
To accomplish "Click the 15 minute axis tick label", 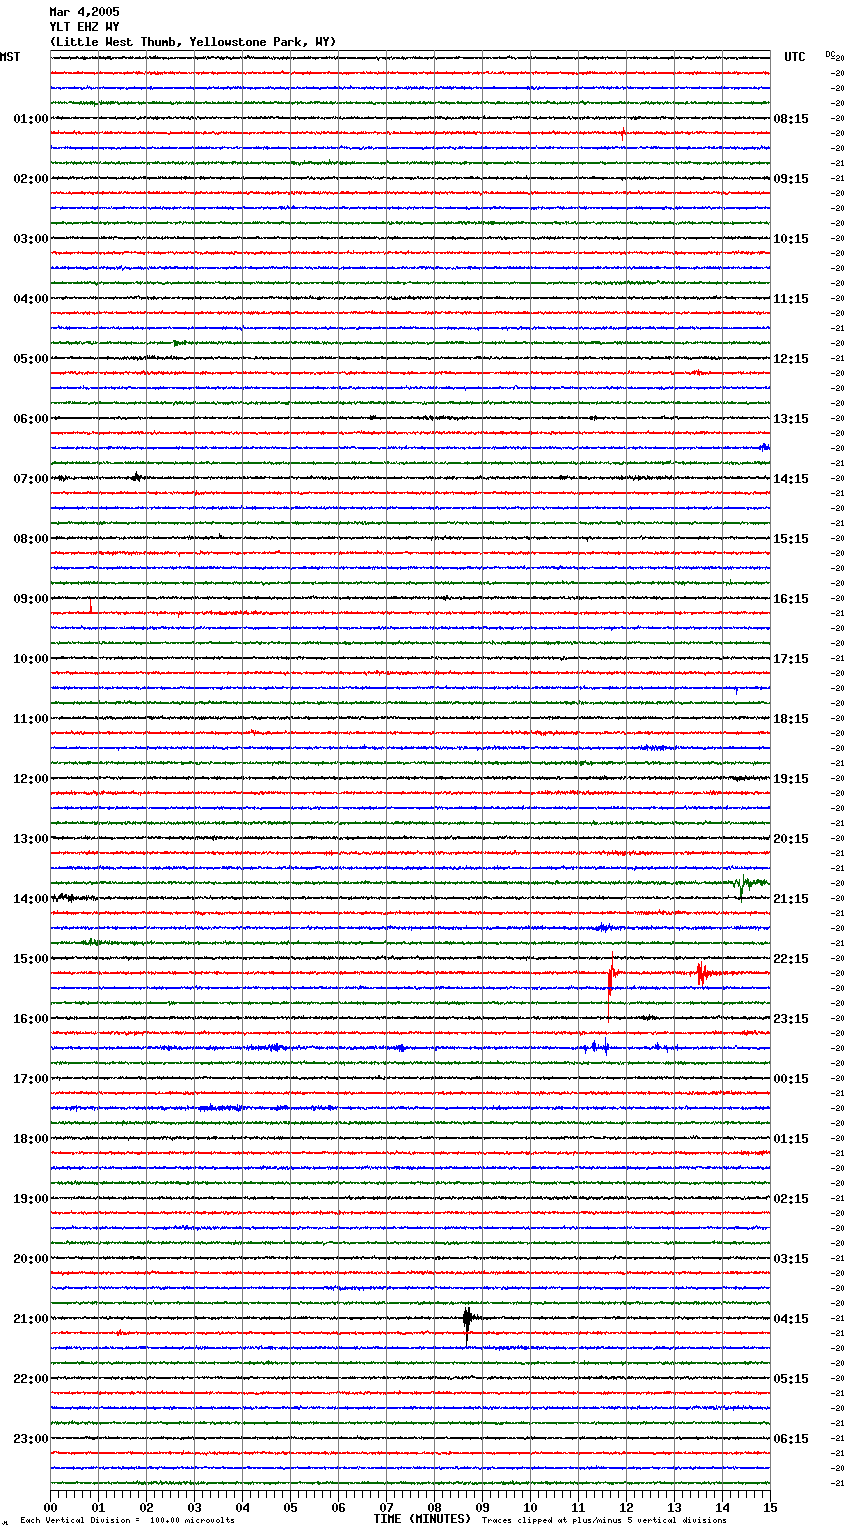I will 770,1508.
